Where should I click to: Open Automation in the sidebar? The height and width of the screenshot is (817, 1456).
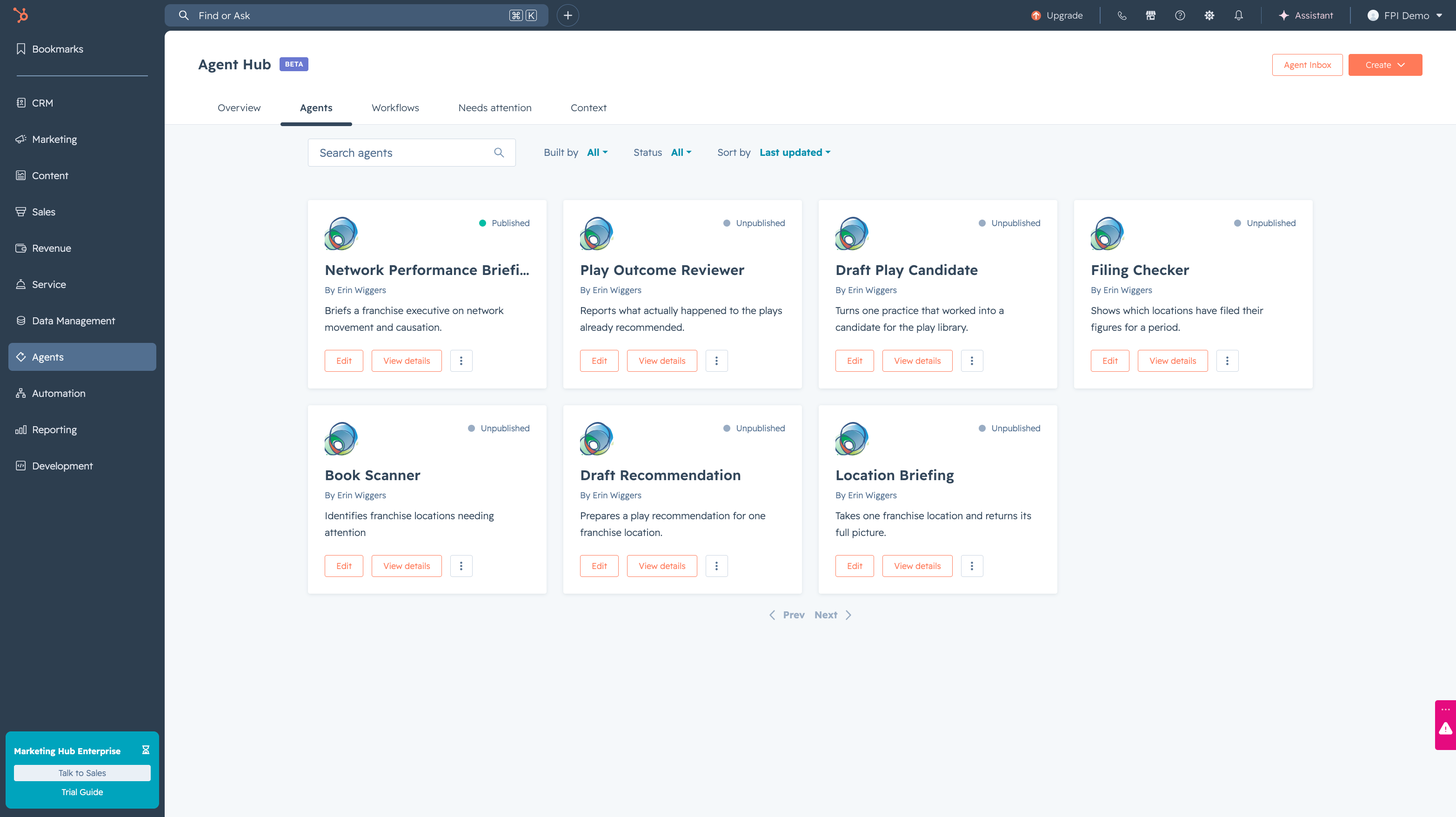coord(82,394)
